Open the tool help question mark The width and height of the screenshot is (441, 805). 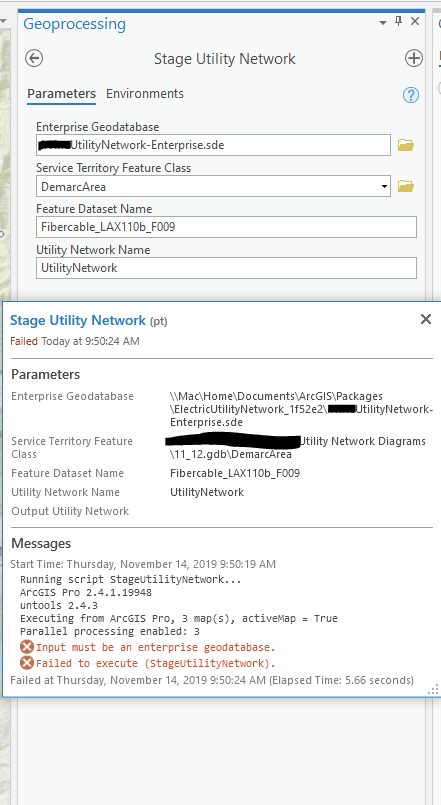point(411,95)
